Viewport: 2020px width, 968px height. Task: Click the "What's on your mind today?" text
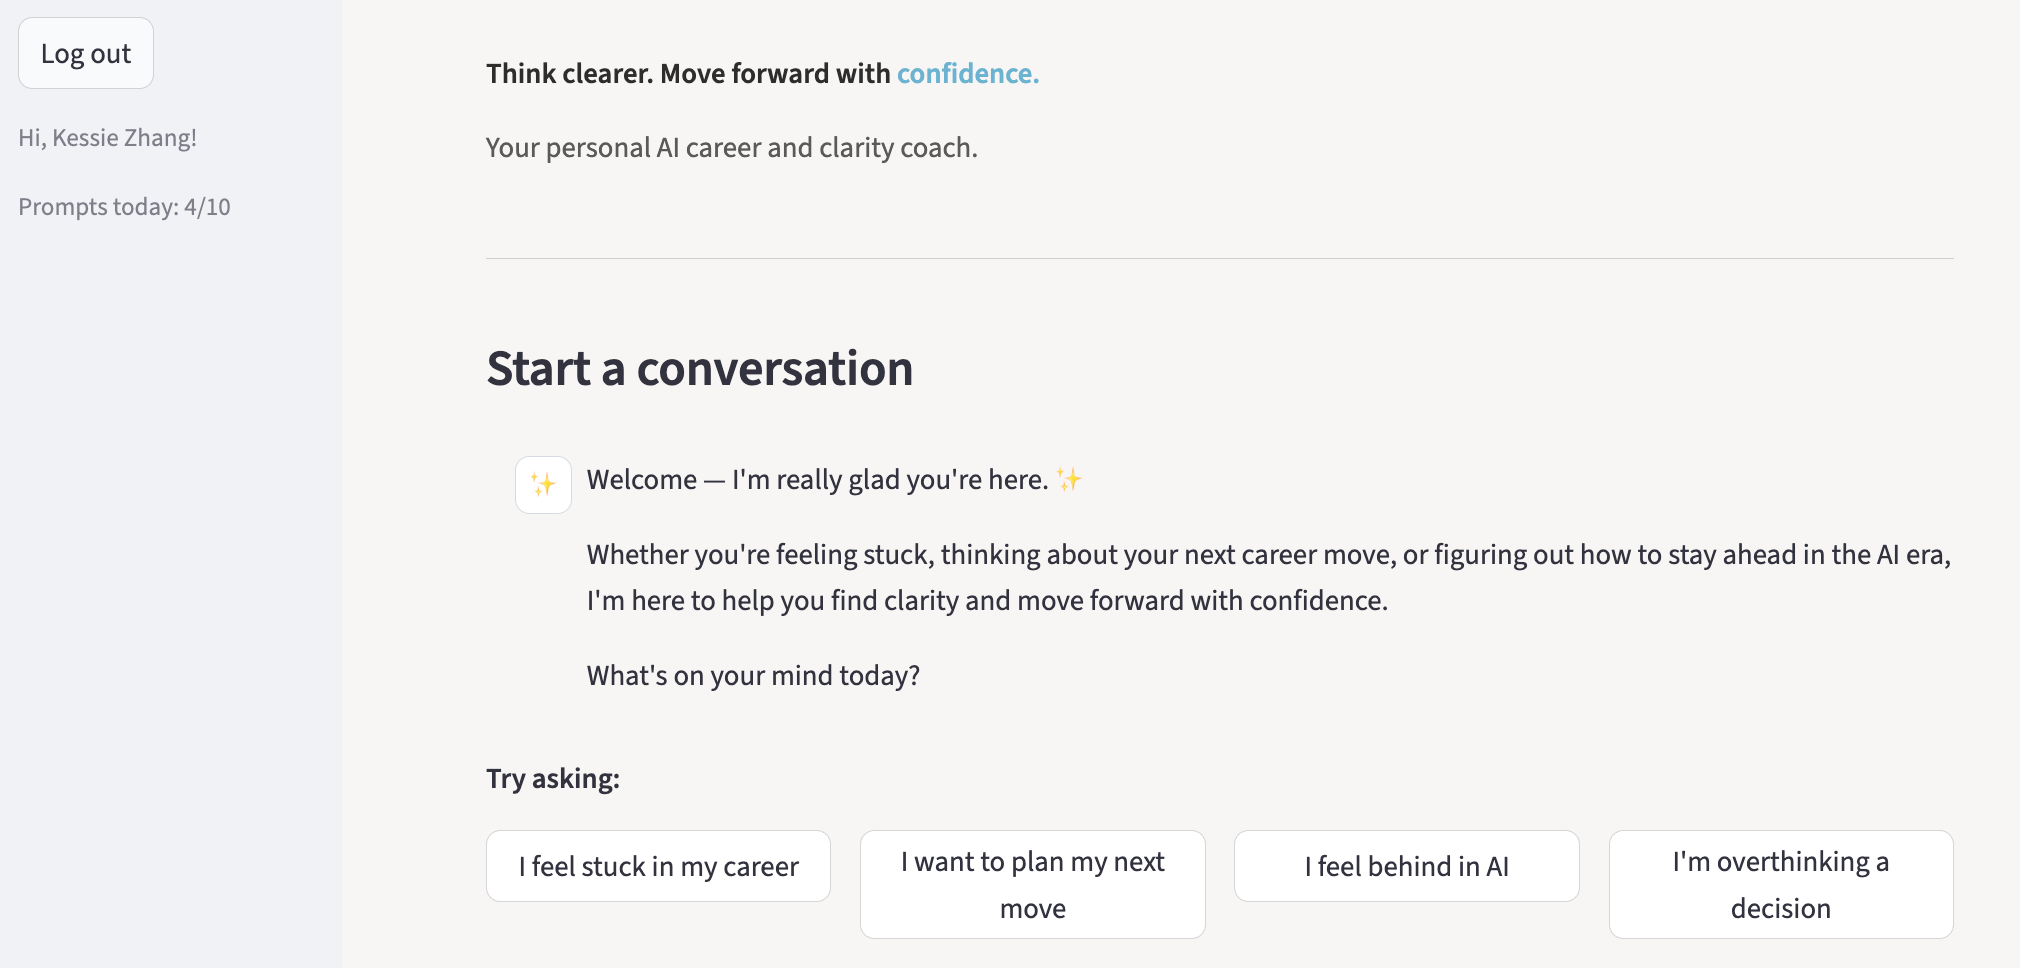[x=752, y=676]
